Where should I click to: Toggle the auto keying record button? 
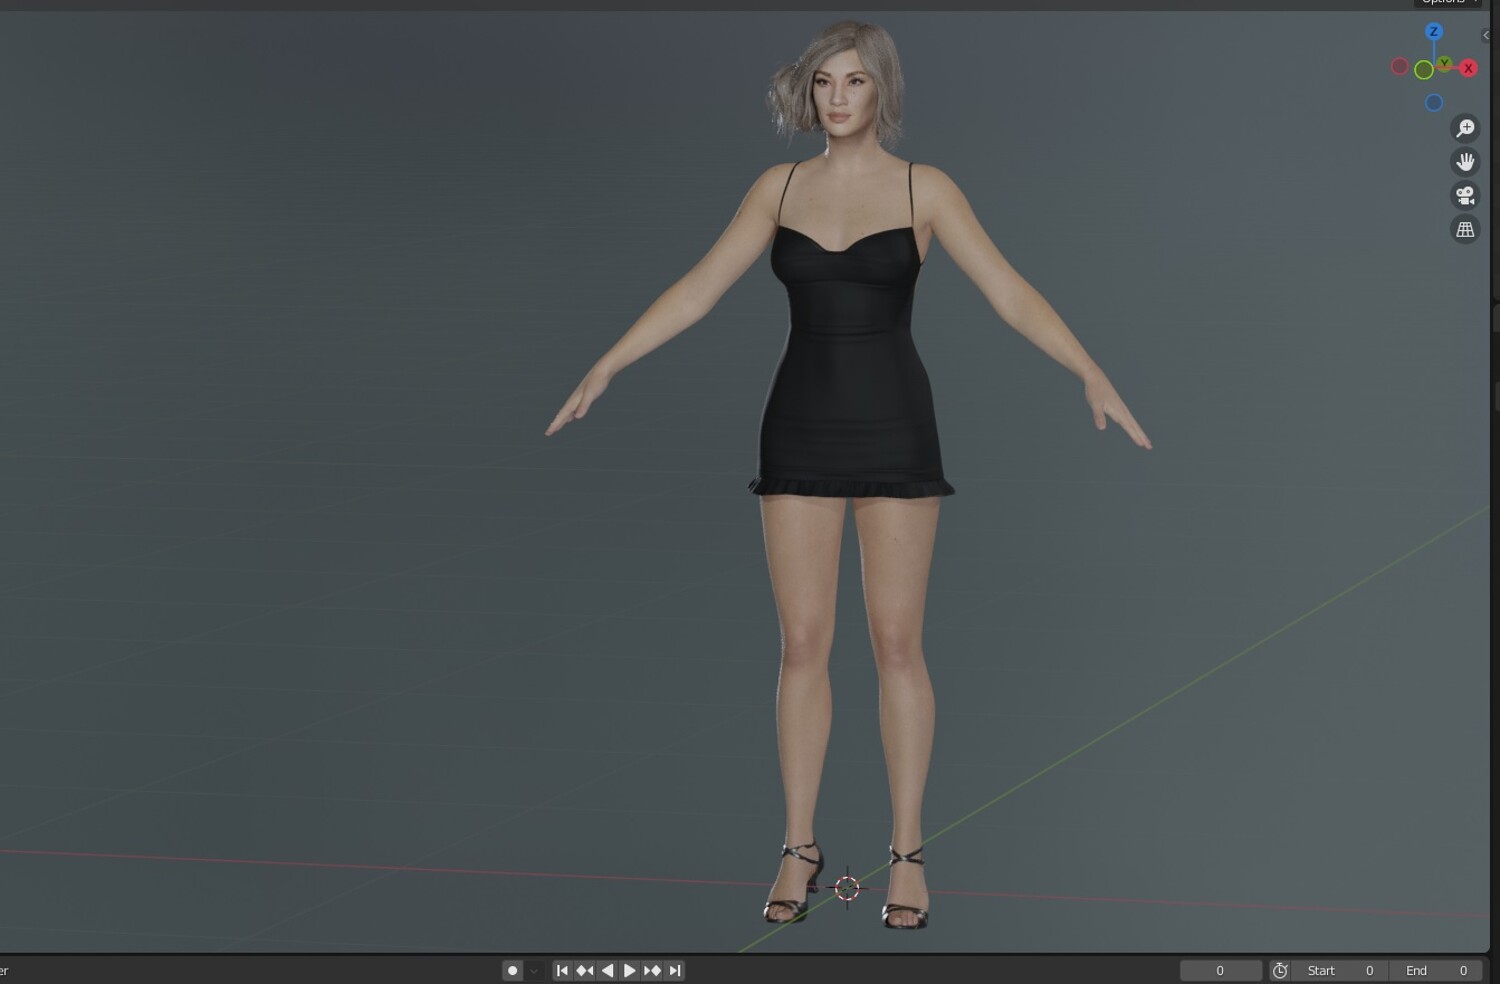(x=513, y=970)
